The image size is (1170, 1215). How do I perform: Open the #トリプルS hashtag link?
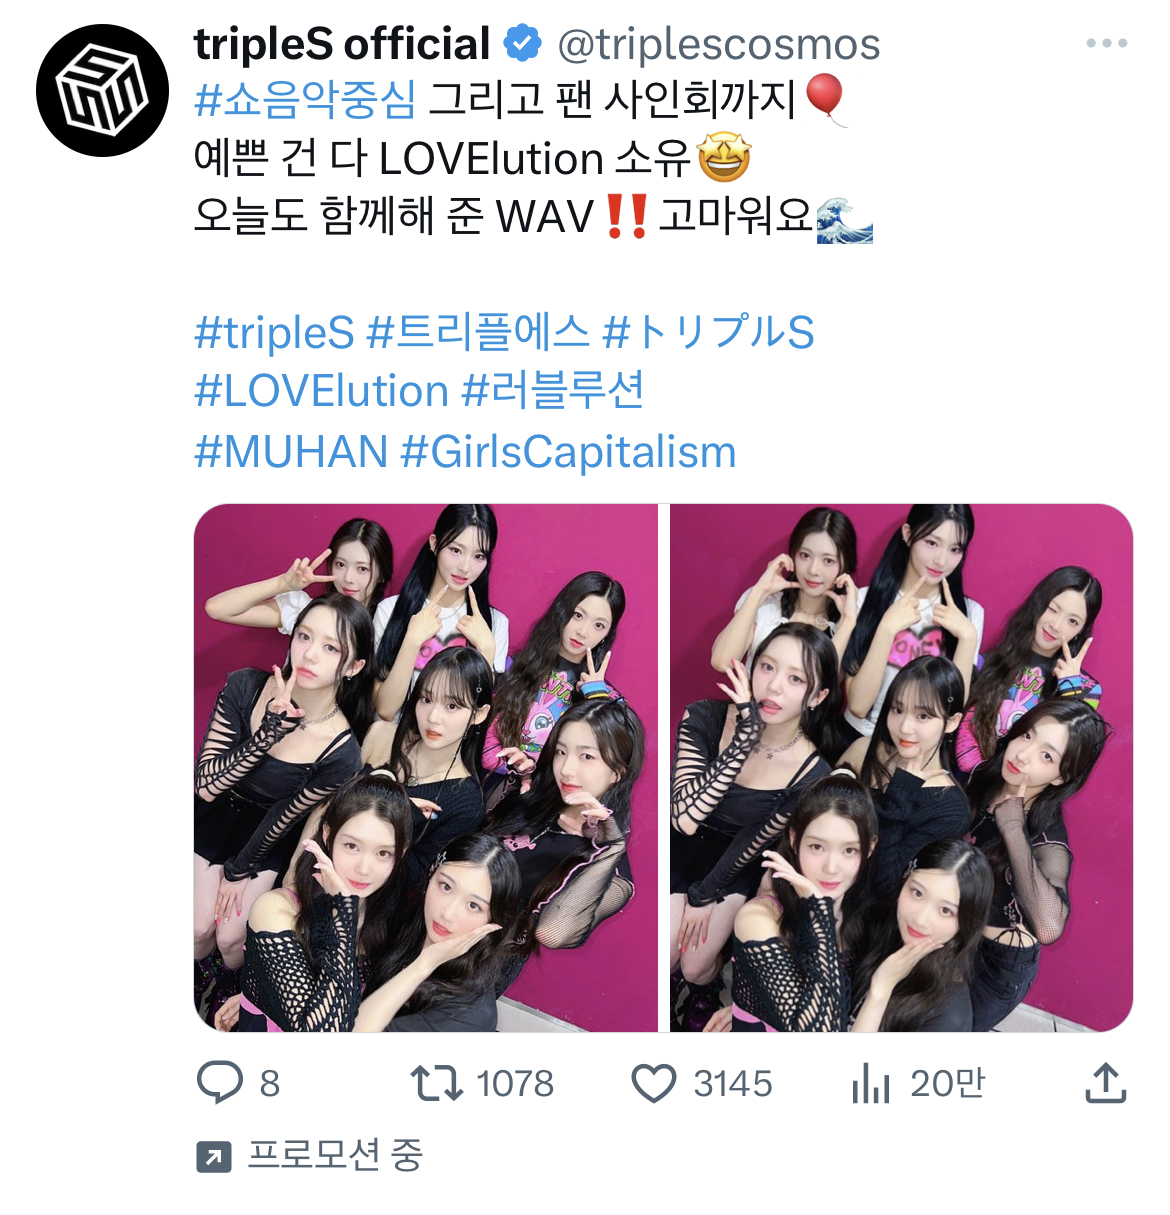[x=709, y=332]
